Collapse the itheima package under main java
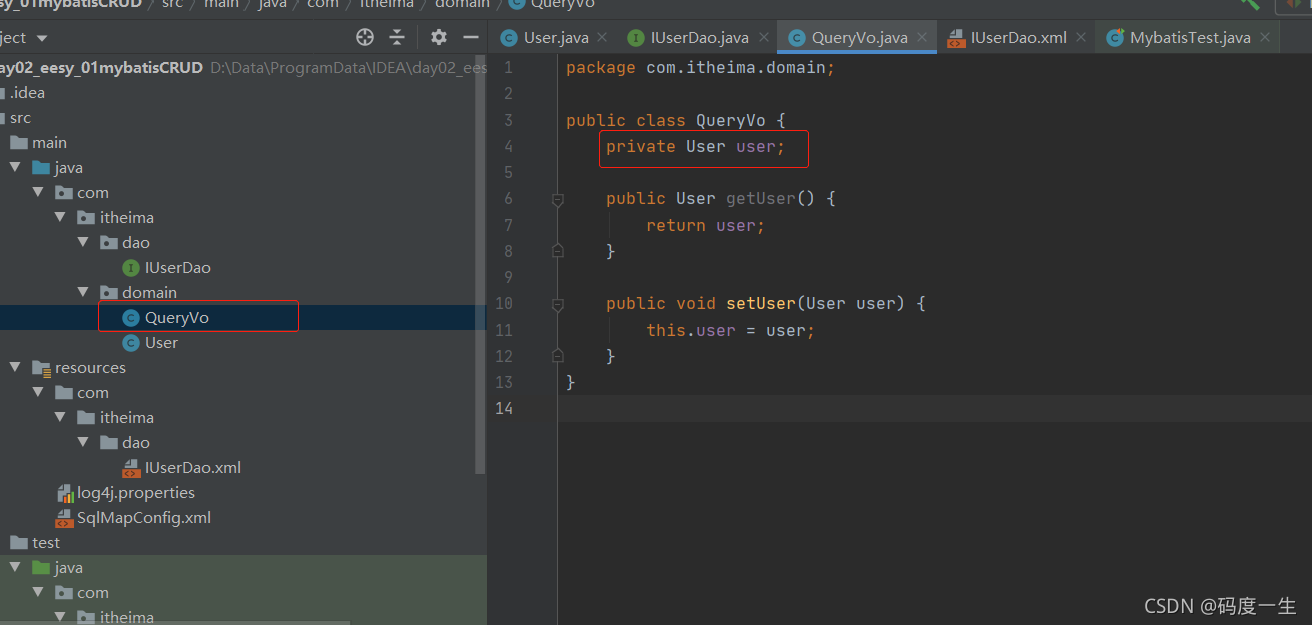 tap(61, 217)
